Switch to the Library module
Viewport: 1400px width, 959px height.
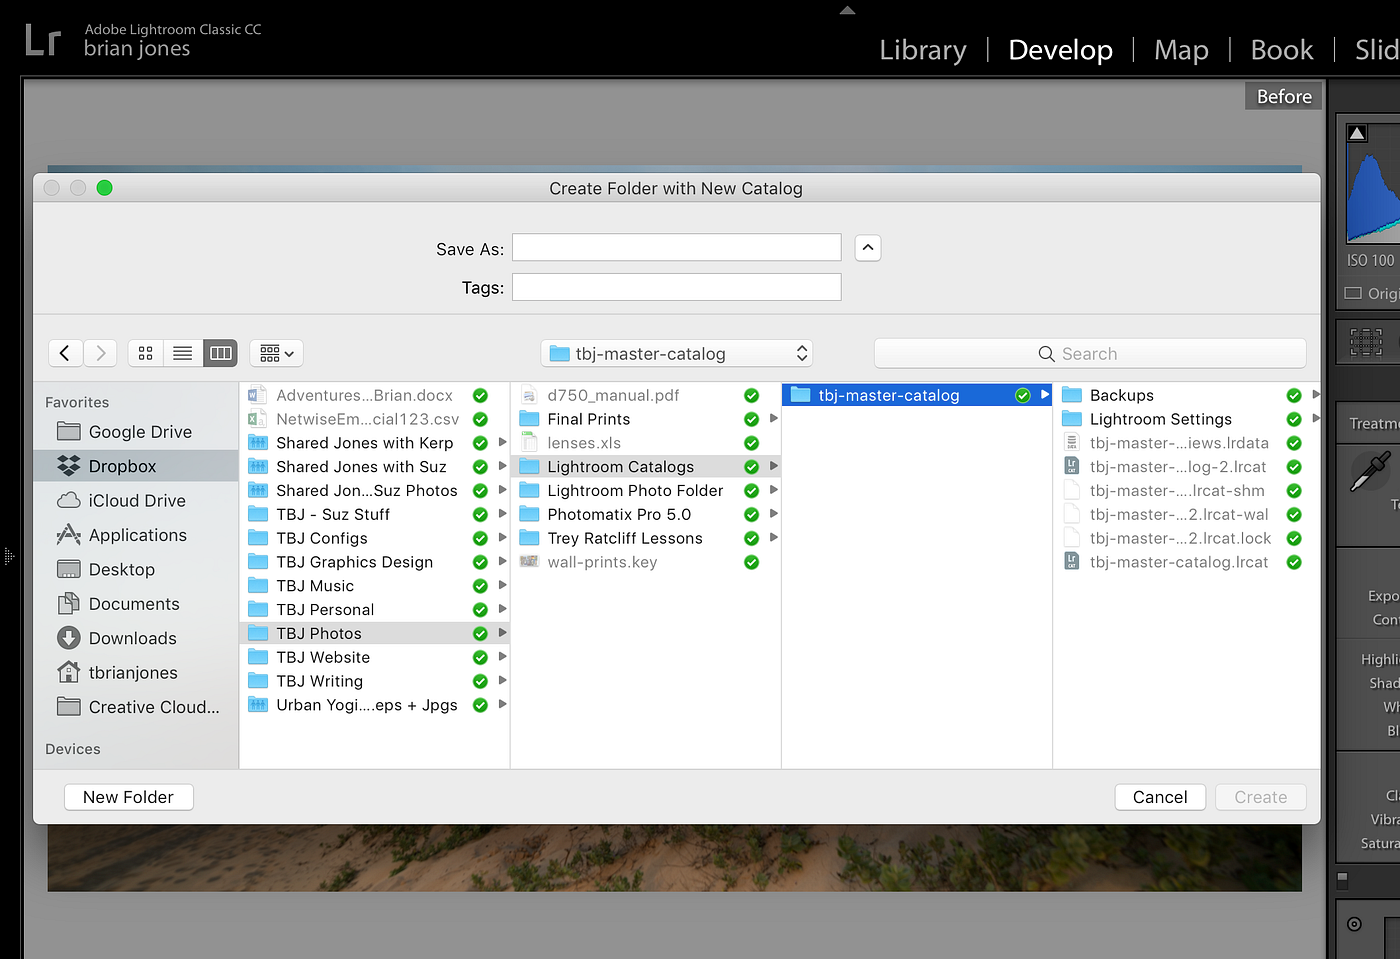(x=922, y=49)
